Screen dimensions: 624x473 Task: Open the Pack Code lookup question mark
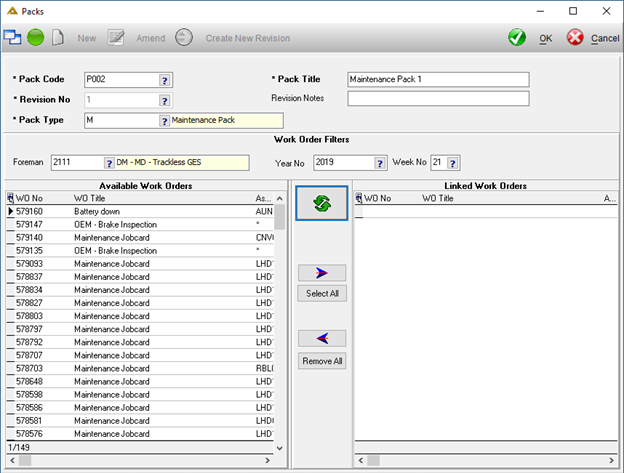(x=165, y=80)
